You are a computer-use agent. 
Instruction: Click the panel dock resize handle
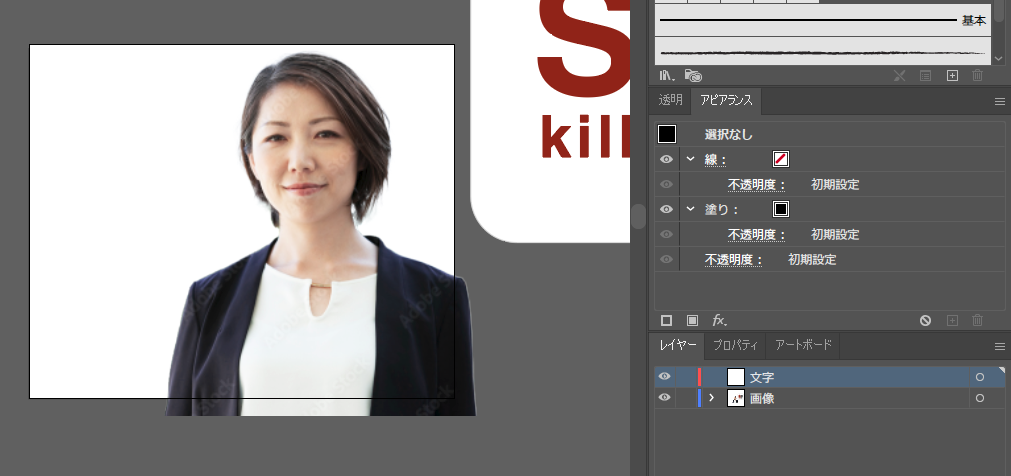638,217
